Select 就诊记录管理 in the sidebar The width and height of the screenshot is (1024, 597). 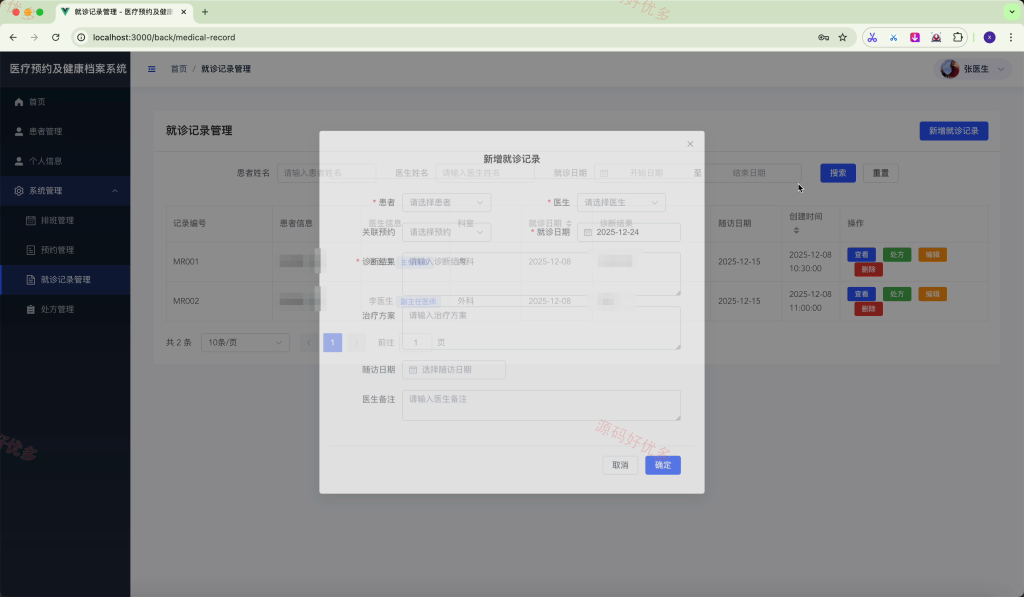pyautogui.click(x=65, y=280)
